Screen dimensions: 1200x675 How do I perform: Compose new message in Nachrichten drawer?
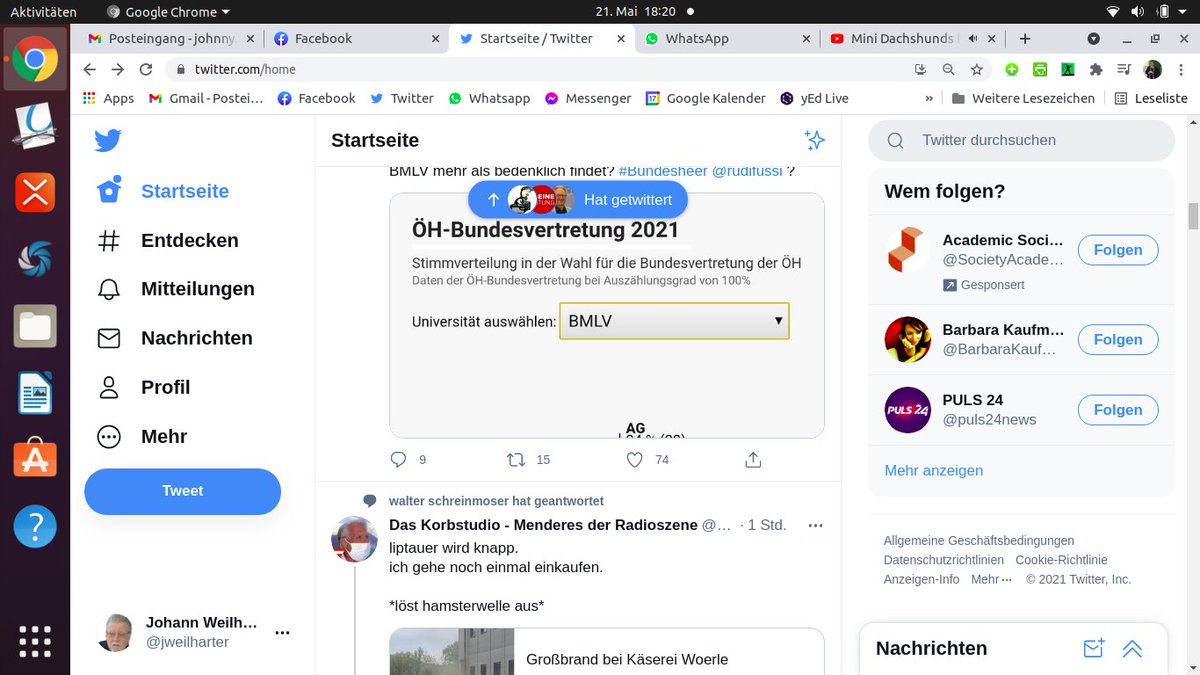point(1094,648)
